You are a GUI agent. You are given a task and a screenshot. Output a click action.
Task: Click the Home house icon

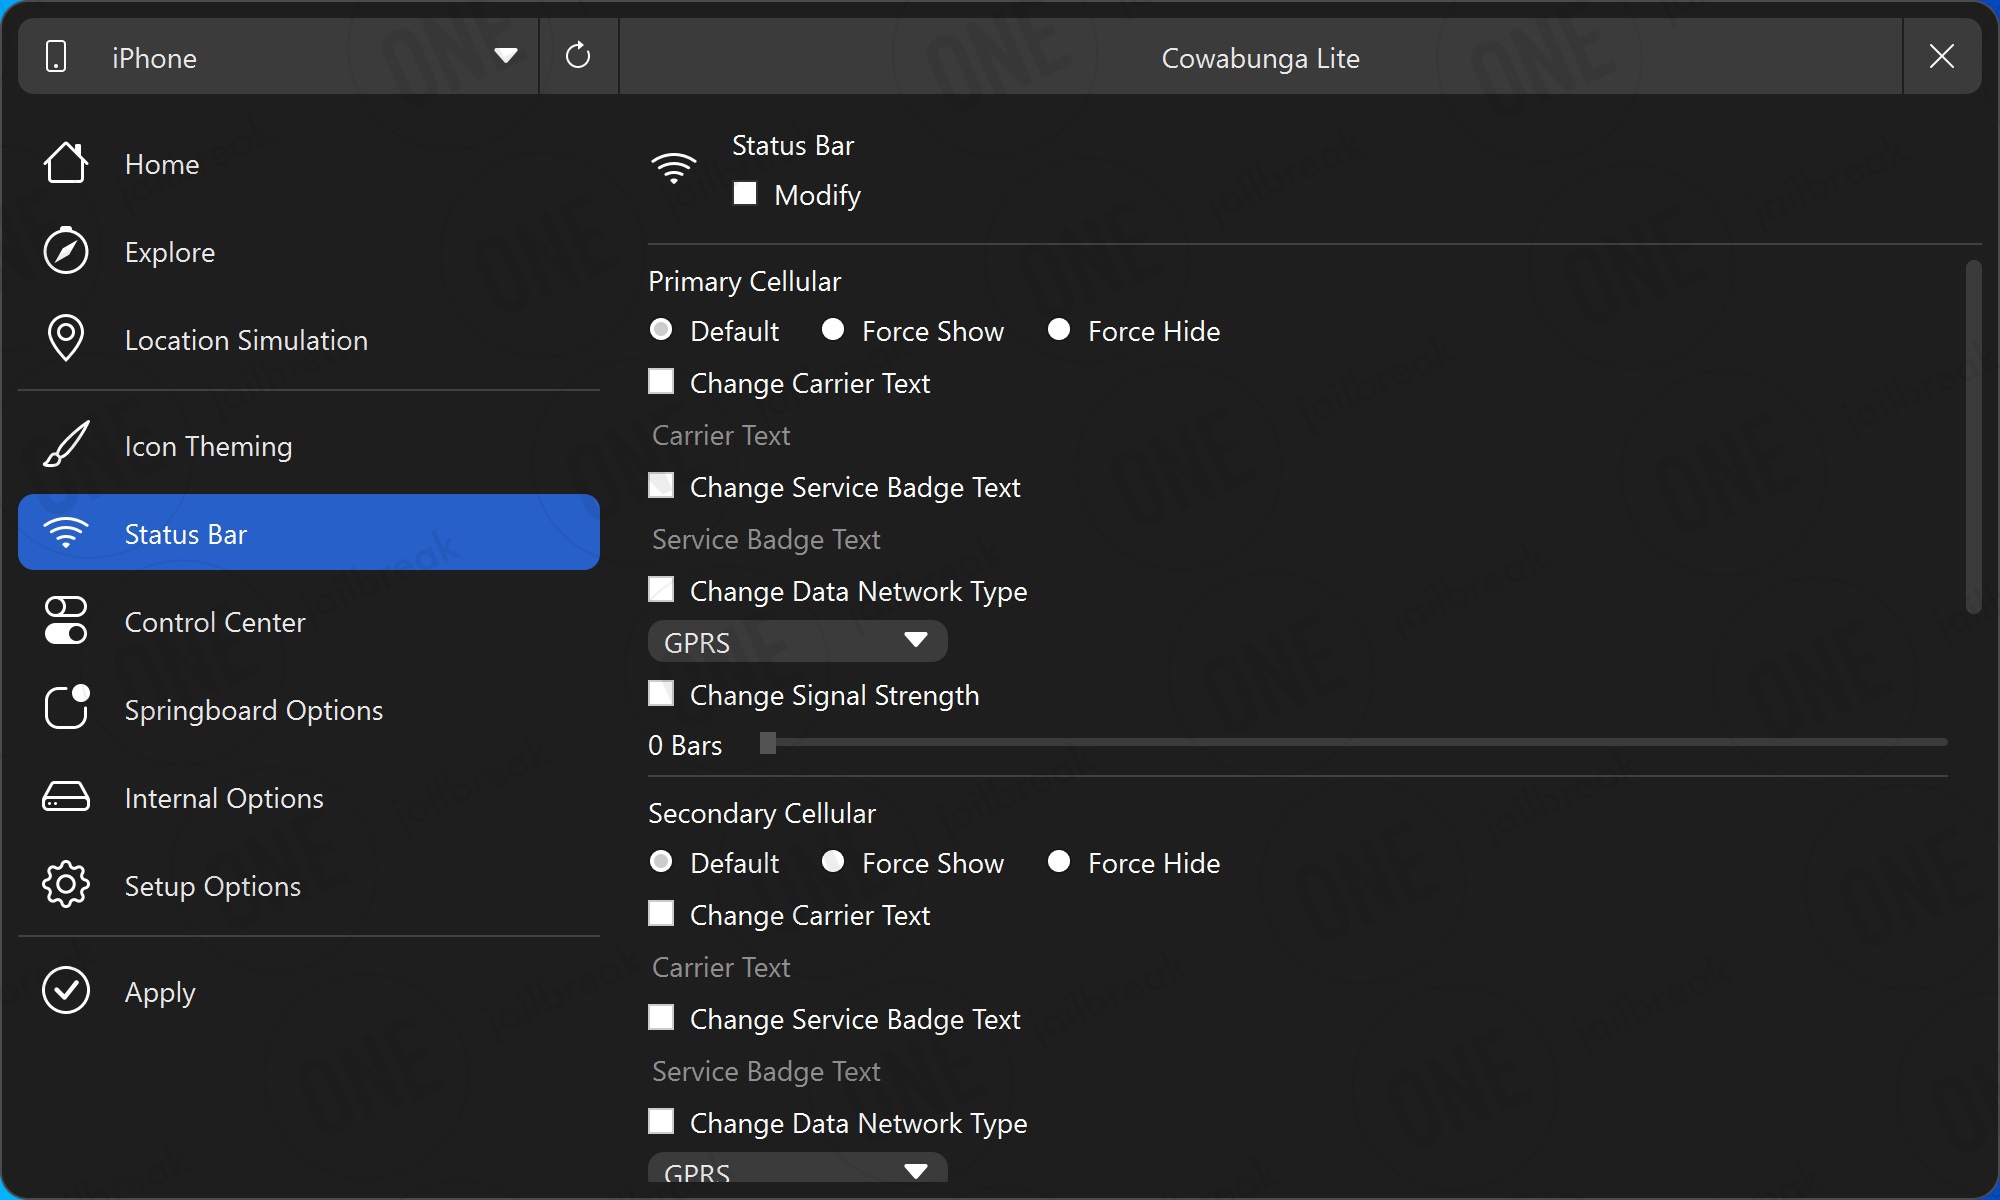[66, 163]
